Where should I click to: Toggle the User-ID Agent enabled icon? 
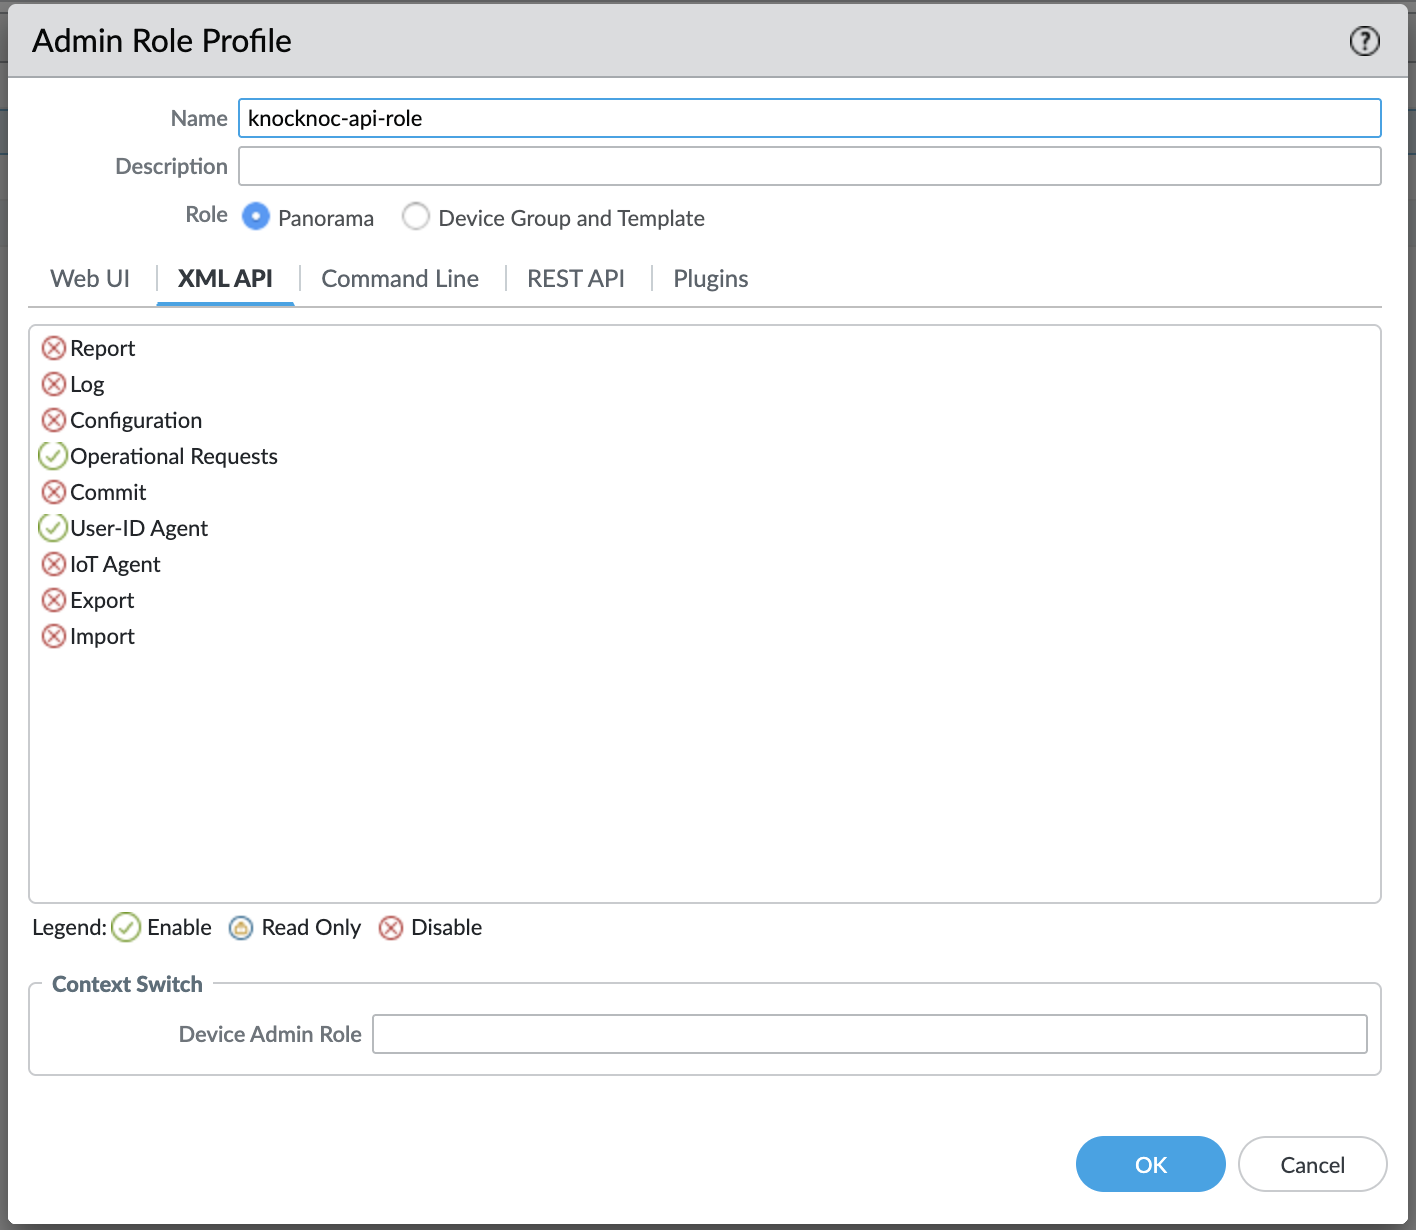pos(53,528)
